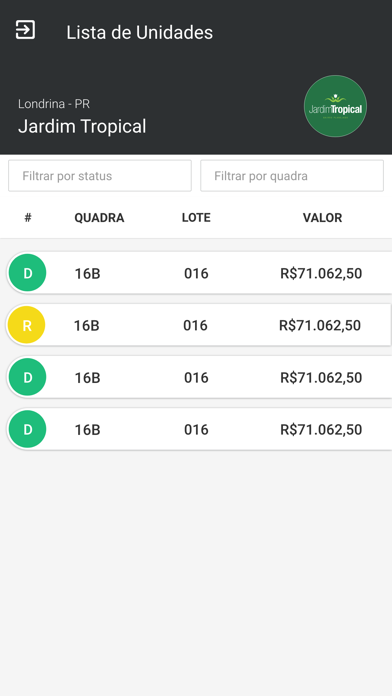Sort by the LOTE column header
This screenshot has width=392, height=696.
(196, 218)
